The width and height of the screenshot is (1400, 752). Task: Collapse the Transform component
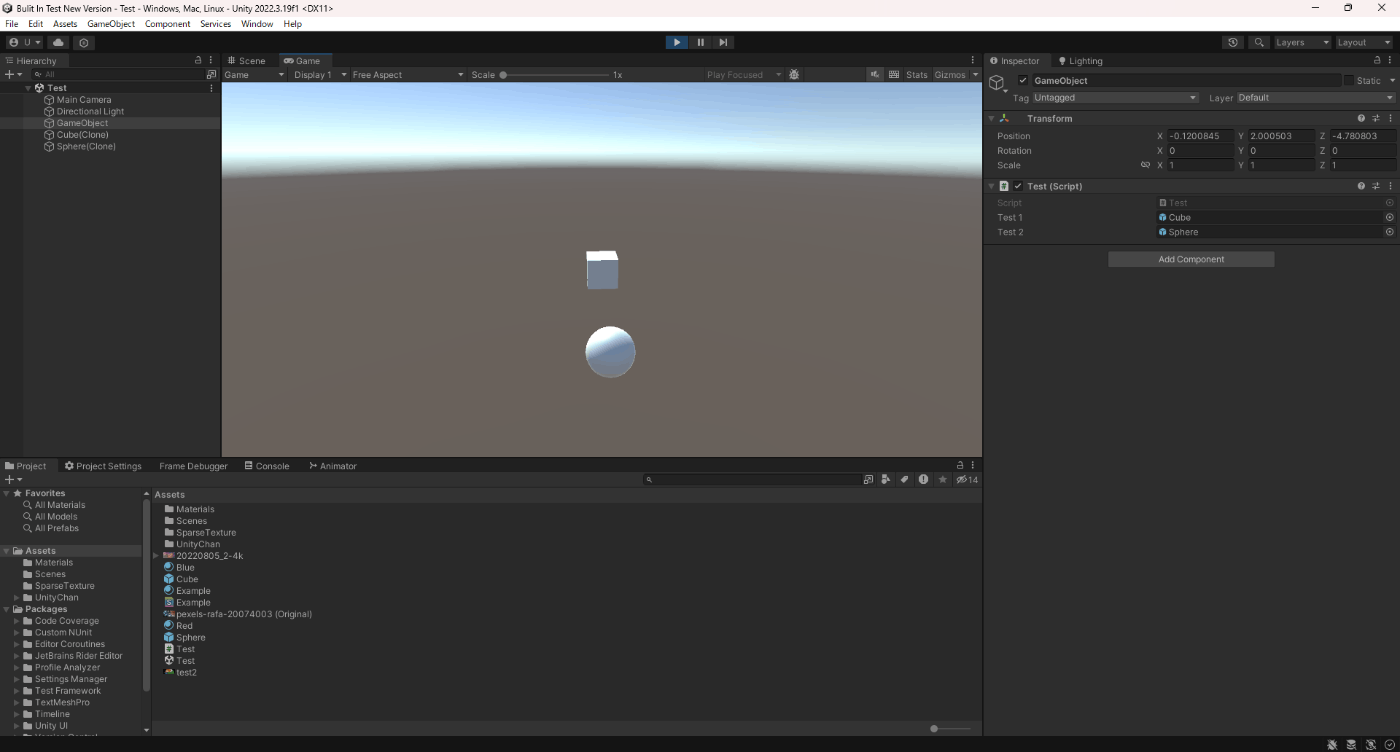click(x=991, y=118)
